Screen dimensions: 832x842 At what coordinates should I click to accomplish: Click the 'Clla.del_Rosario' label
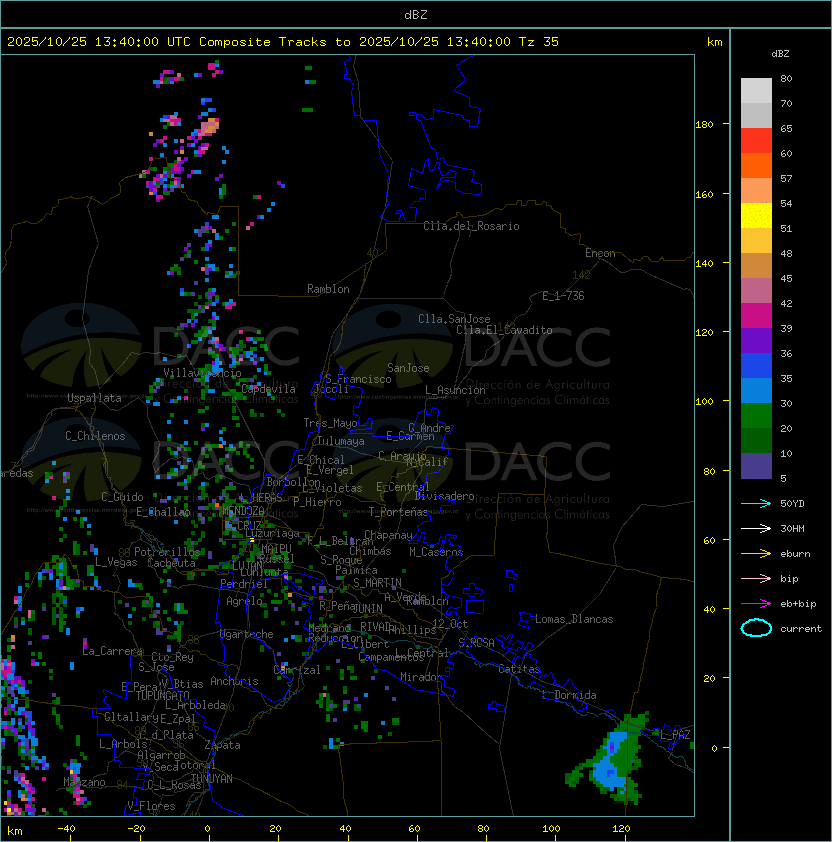click(471, 226)
